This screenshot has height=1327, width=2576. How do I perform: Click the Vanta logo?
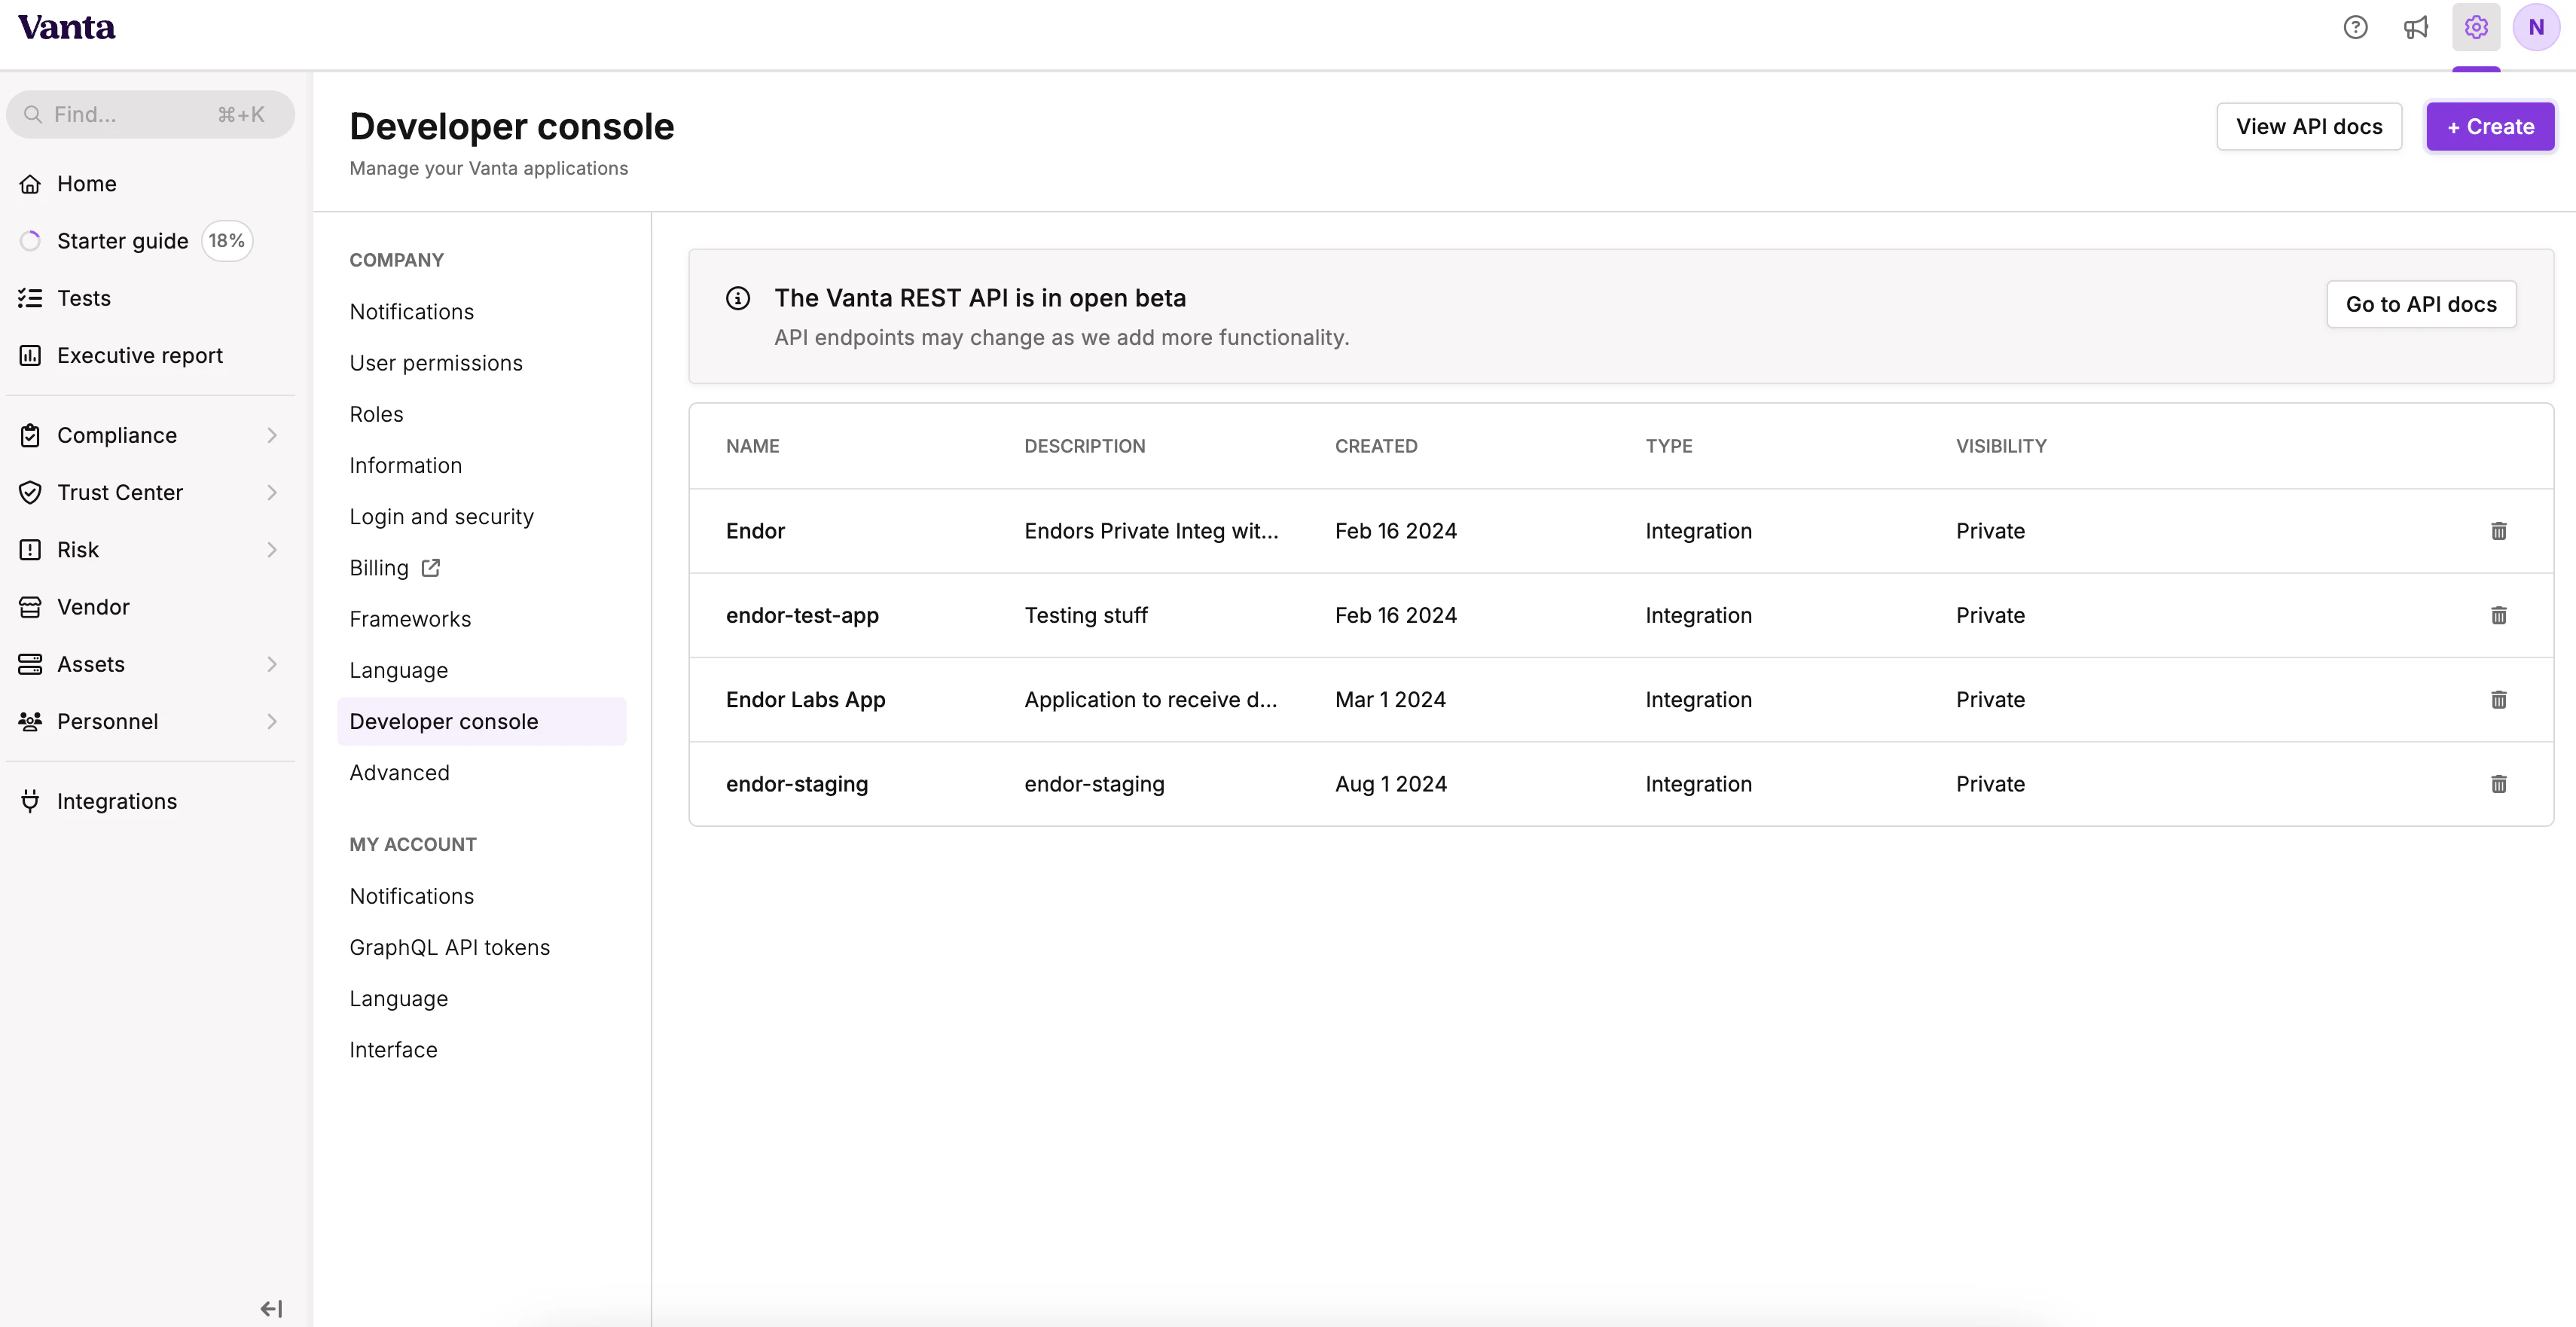(x=66, y=27)
